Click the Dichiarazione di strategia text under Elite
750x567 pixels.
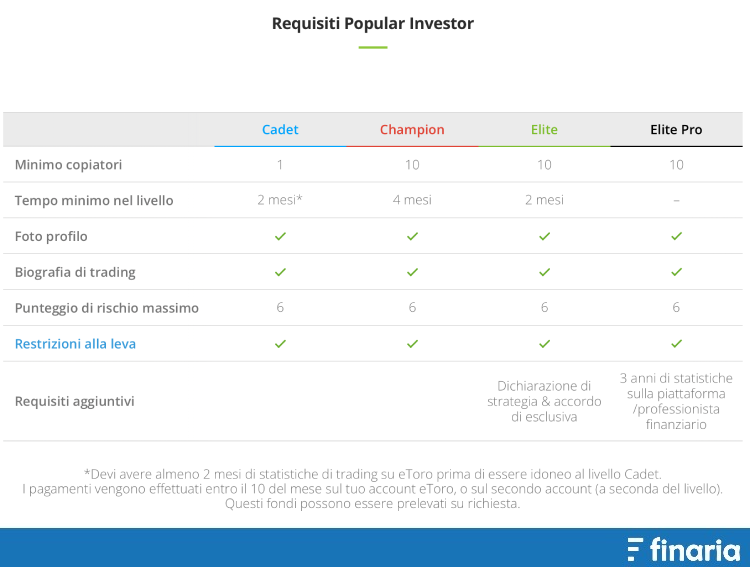544,401
